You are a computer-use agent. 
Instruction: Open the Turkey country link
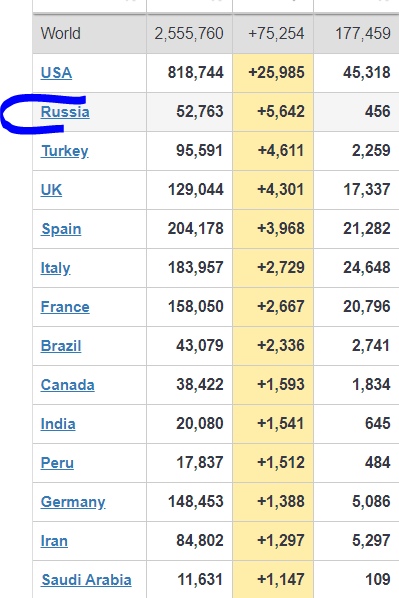64,151
